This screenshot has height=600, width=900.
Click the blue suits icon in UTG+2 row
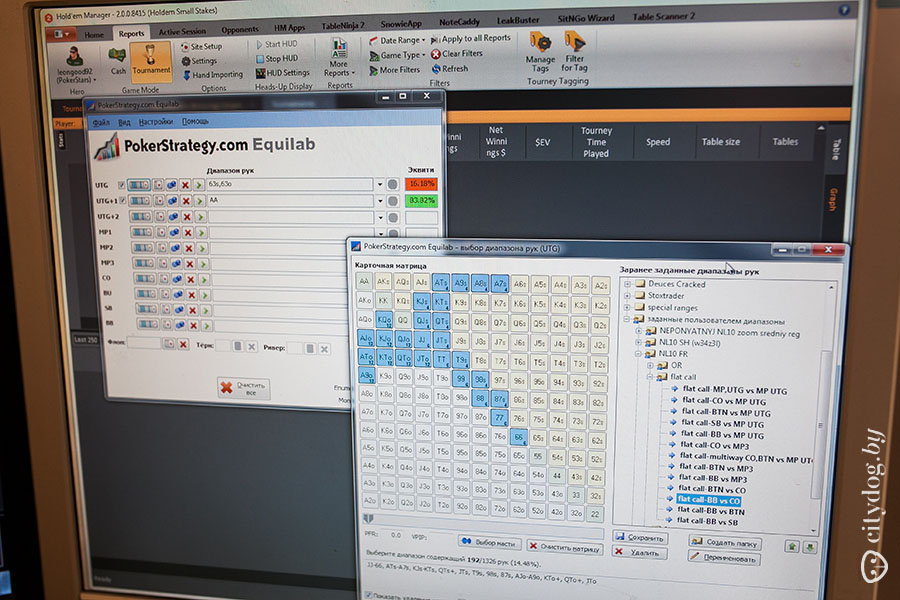(x=173, y=216)
